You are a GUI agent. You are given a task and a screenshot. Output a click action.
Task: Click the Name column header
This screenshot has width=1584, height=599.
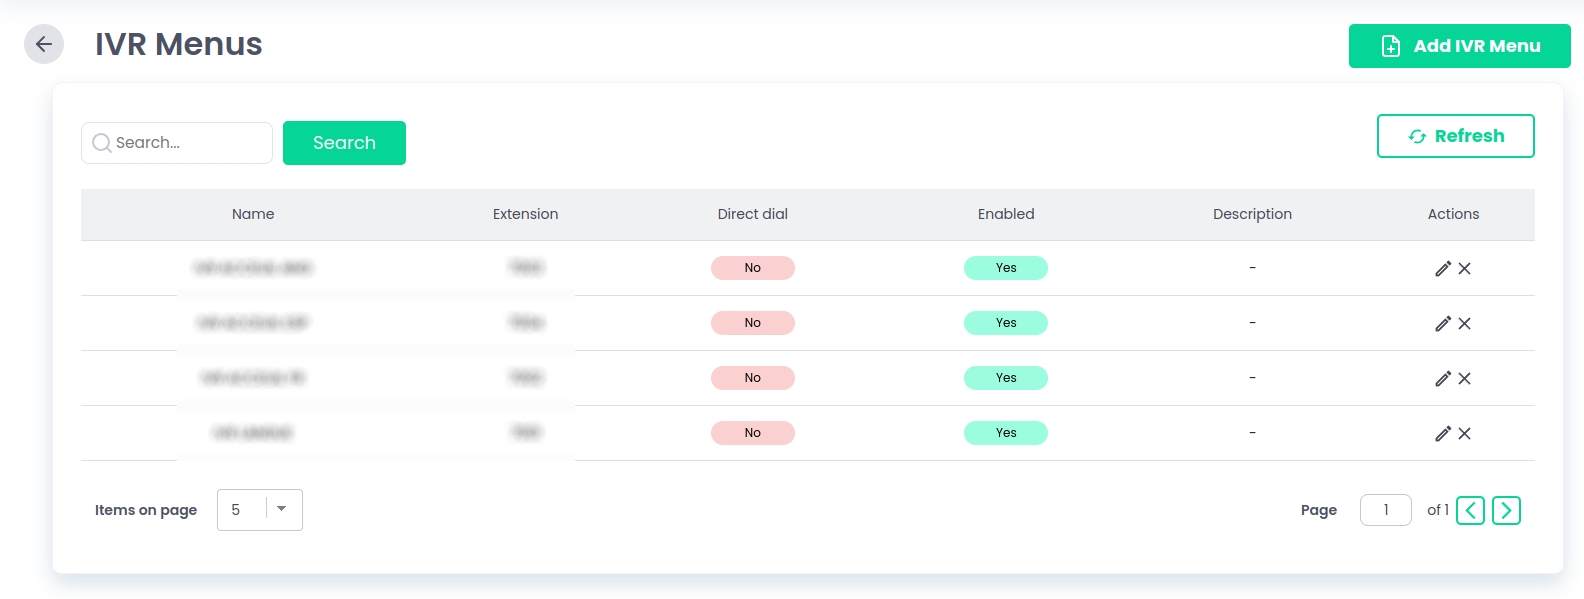coord(253,214)
